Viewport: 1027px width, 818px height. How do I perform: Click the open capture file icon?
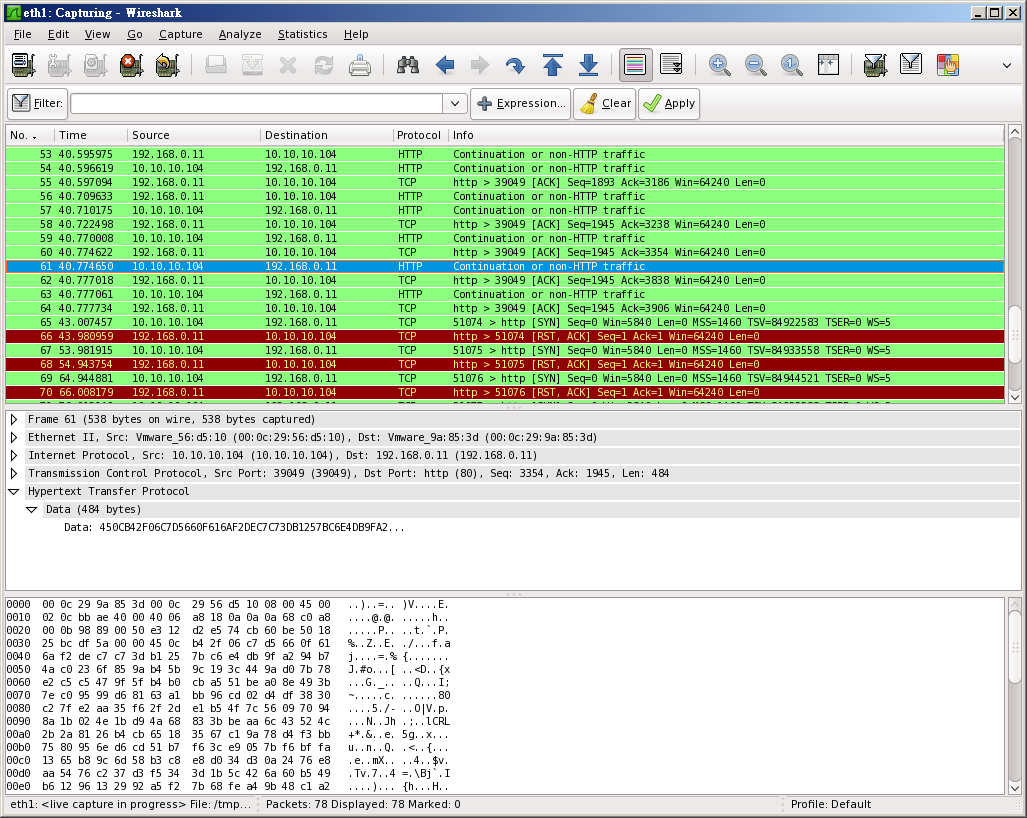(216, 64)
